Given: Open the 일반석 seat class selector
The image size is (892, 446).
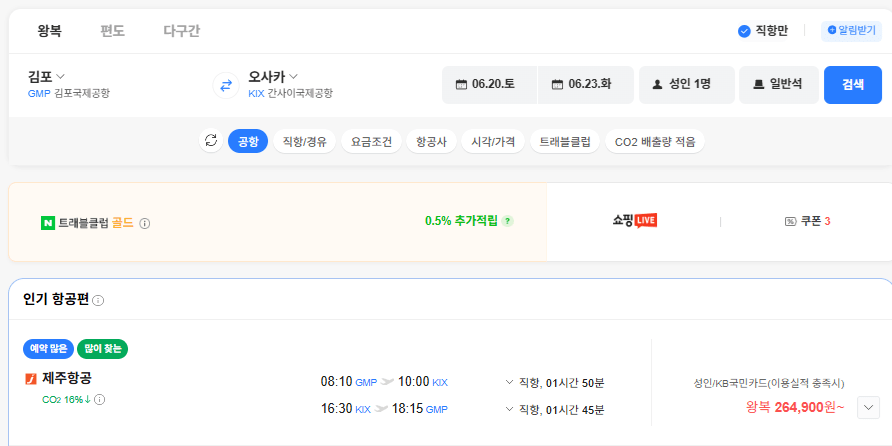Looking at the screenshot, I should click(779, 85).
